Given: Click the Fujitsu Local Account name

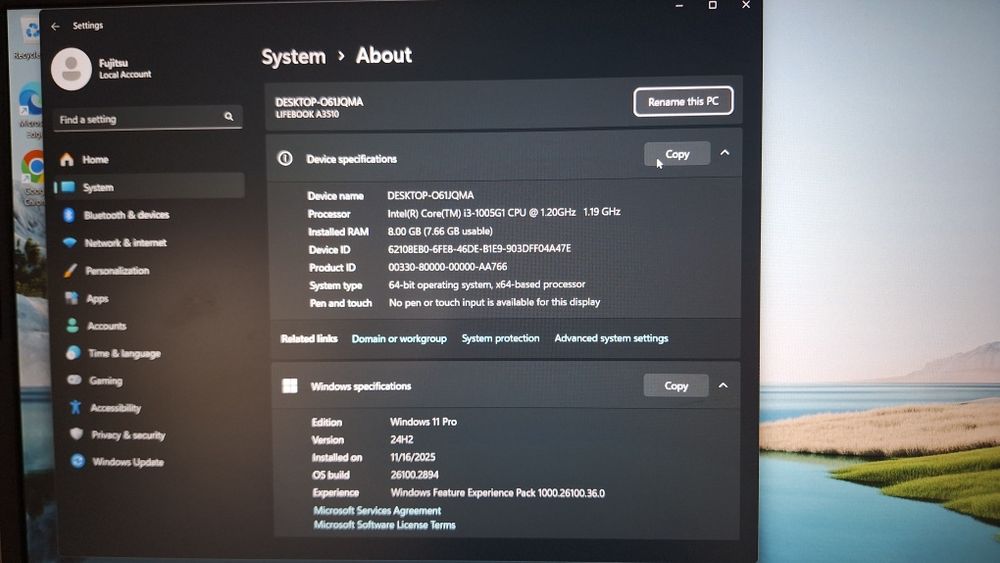Looking at the screenshot, I should pos(125,68).
